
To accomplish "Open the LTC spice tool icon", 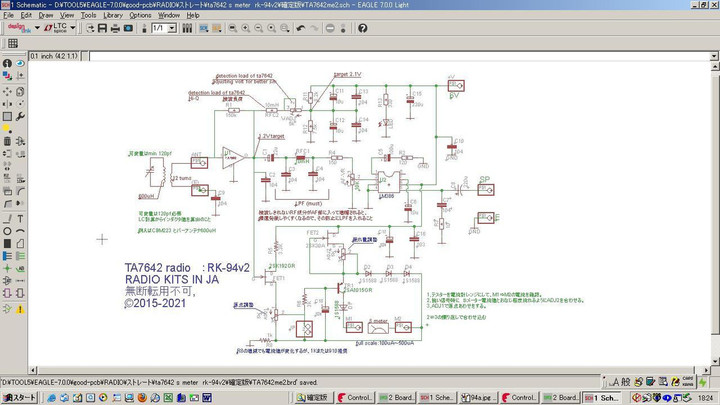I will [56, 28].
